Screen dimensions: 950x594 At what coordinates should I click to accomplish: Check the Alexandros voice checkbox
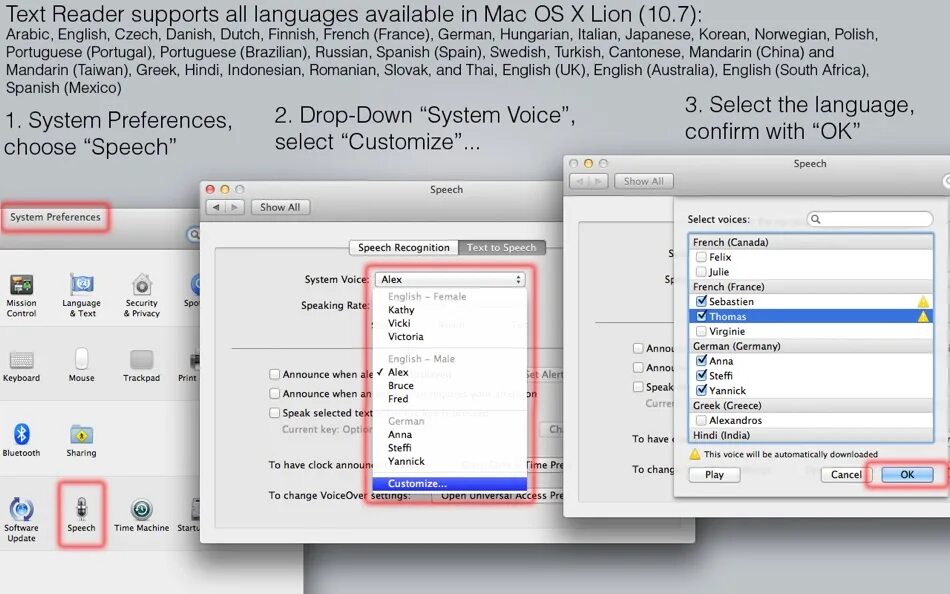[x=701, y=420]
